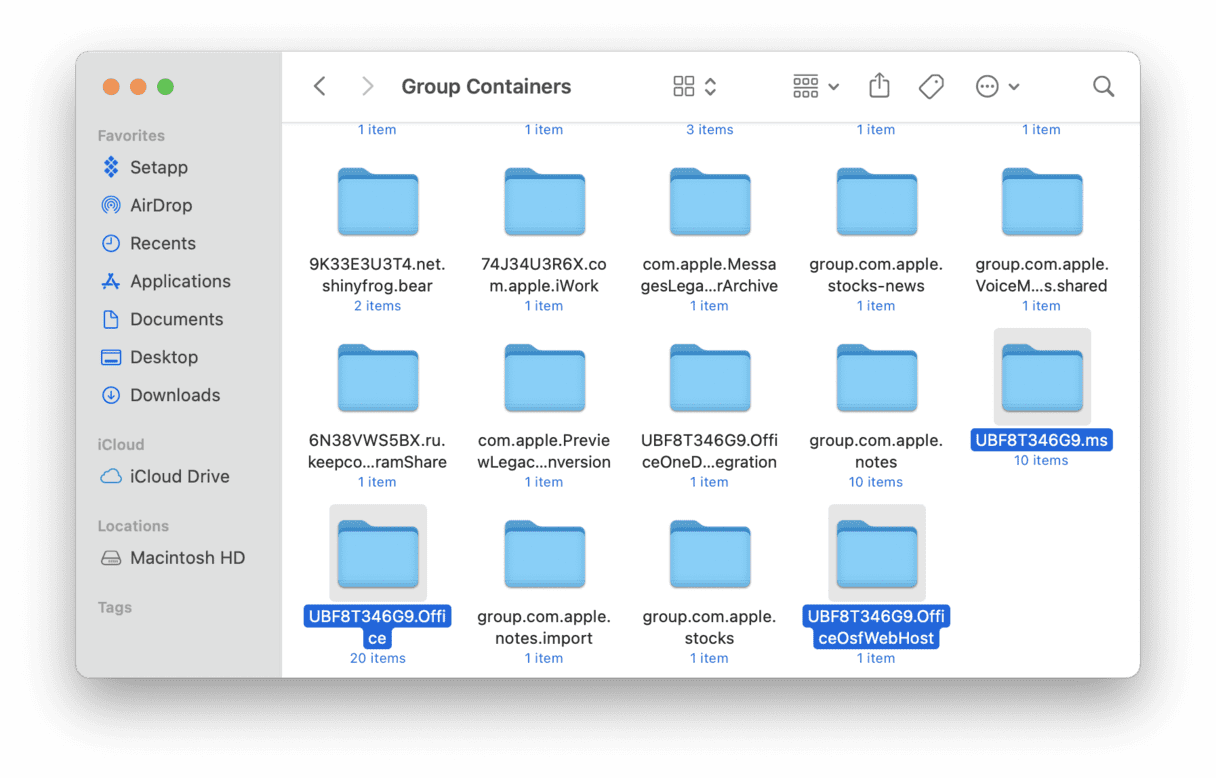Select the UBF8T346G9.OfficeOneD...egration folder icon
Image resolution: width=1216 pixels, height=778 pixels.
[710, 378]
